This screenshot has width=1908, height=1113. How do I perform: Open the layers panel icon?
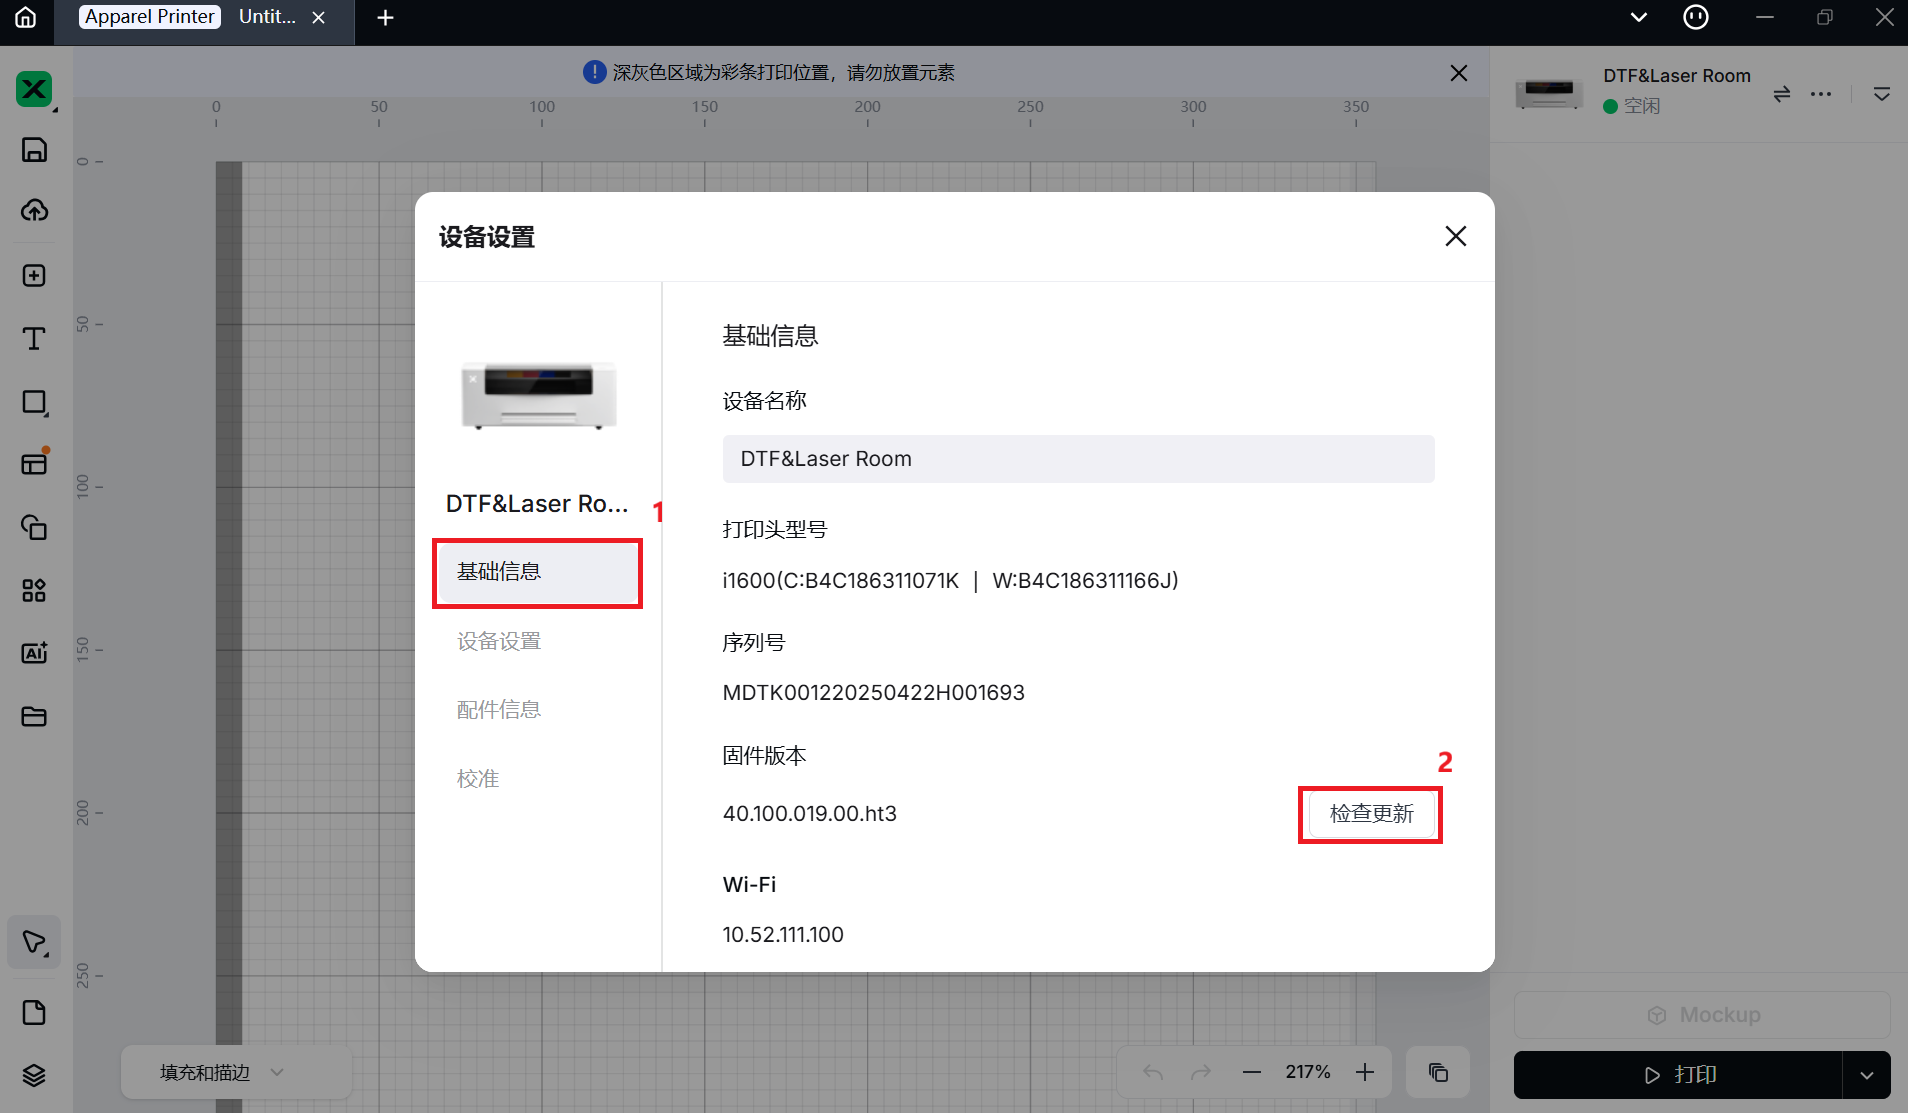(34, 1075)
